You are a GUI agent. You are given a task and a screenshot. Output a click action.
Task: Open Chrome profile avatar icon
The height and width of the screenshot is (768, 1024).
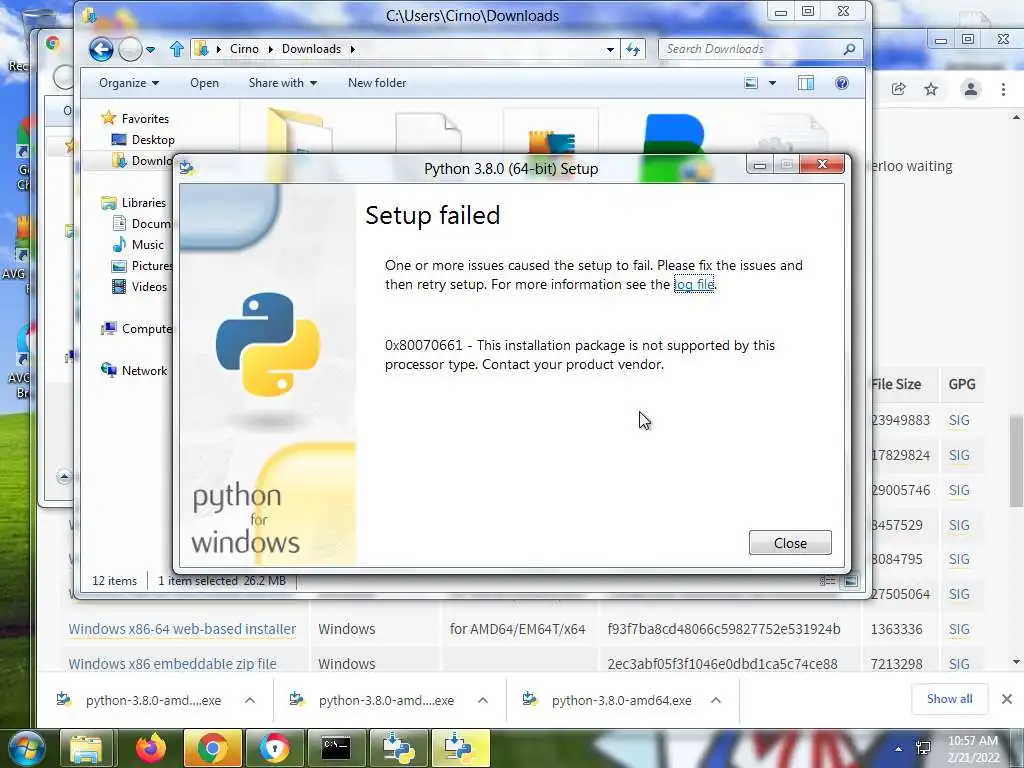click(x=971, y=89)
